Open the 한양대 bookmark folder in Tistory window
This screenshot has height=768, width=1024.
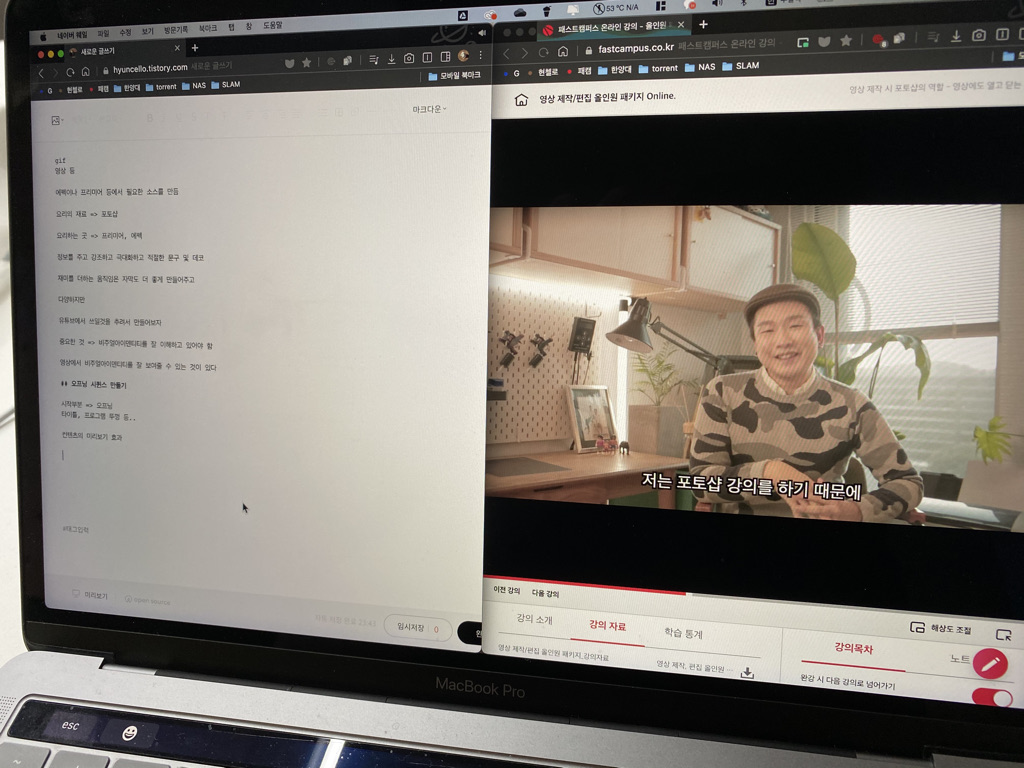[x=127, y=88]
